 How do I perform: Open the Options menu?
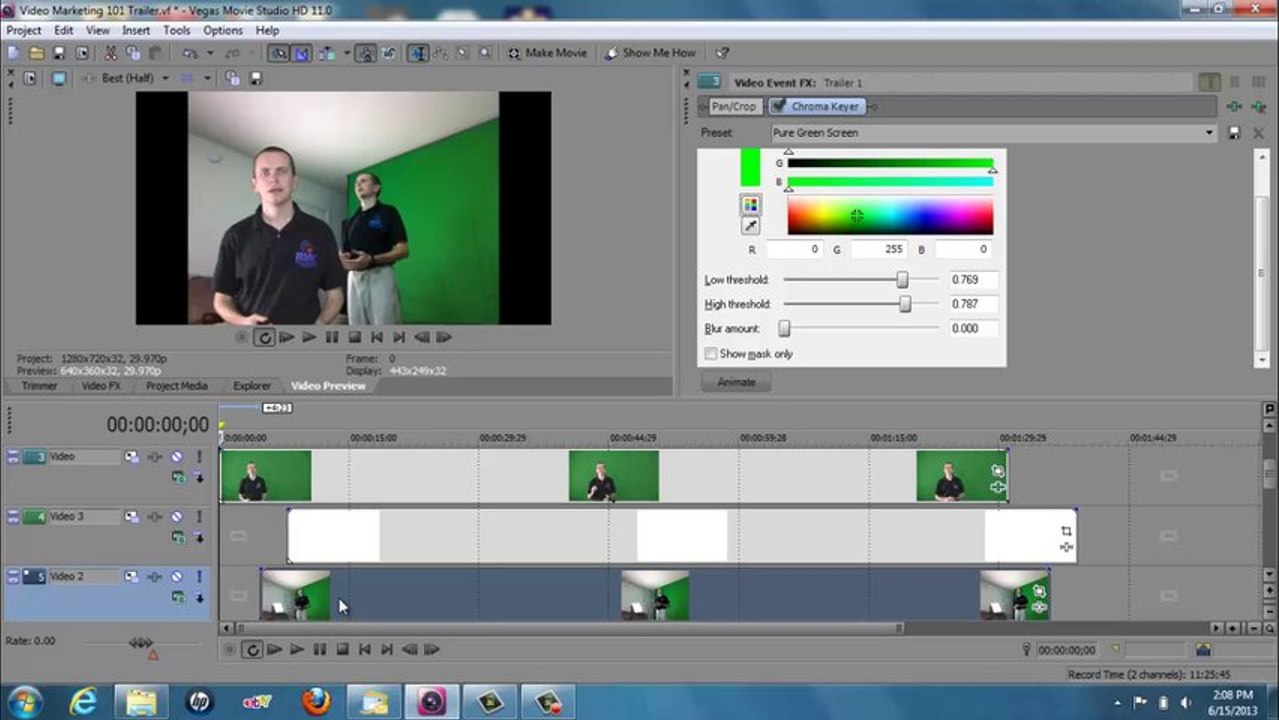223,31
